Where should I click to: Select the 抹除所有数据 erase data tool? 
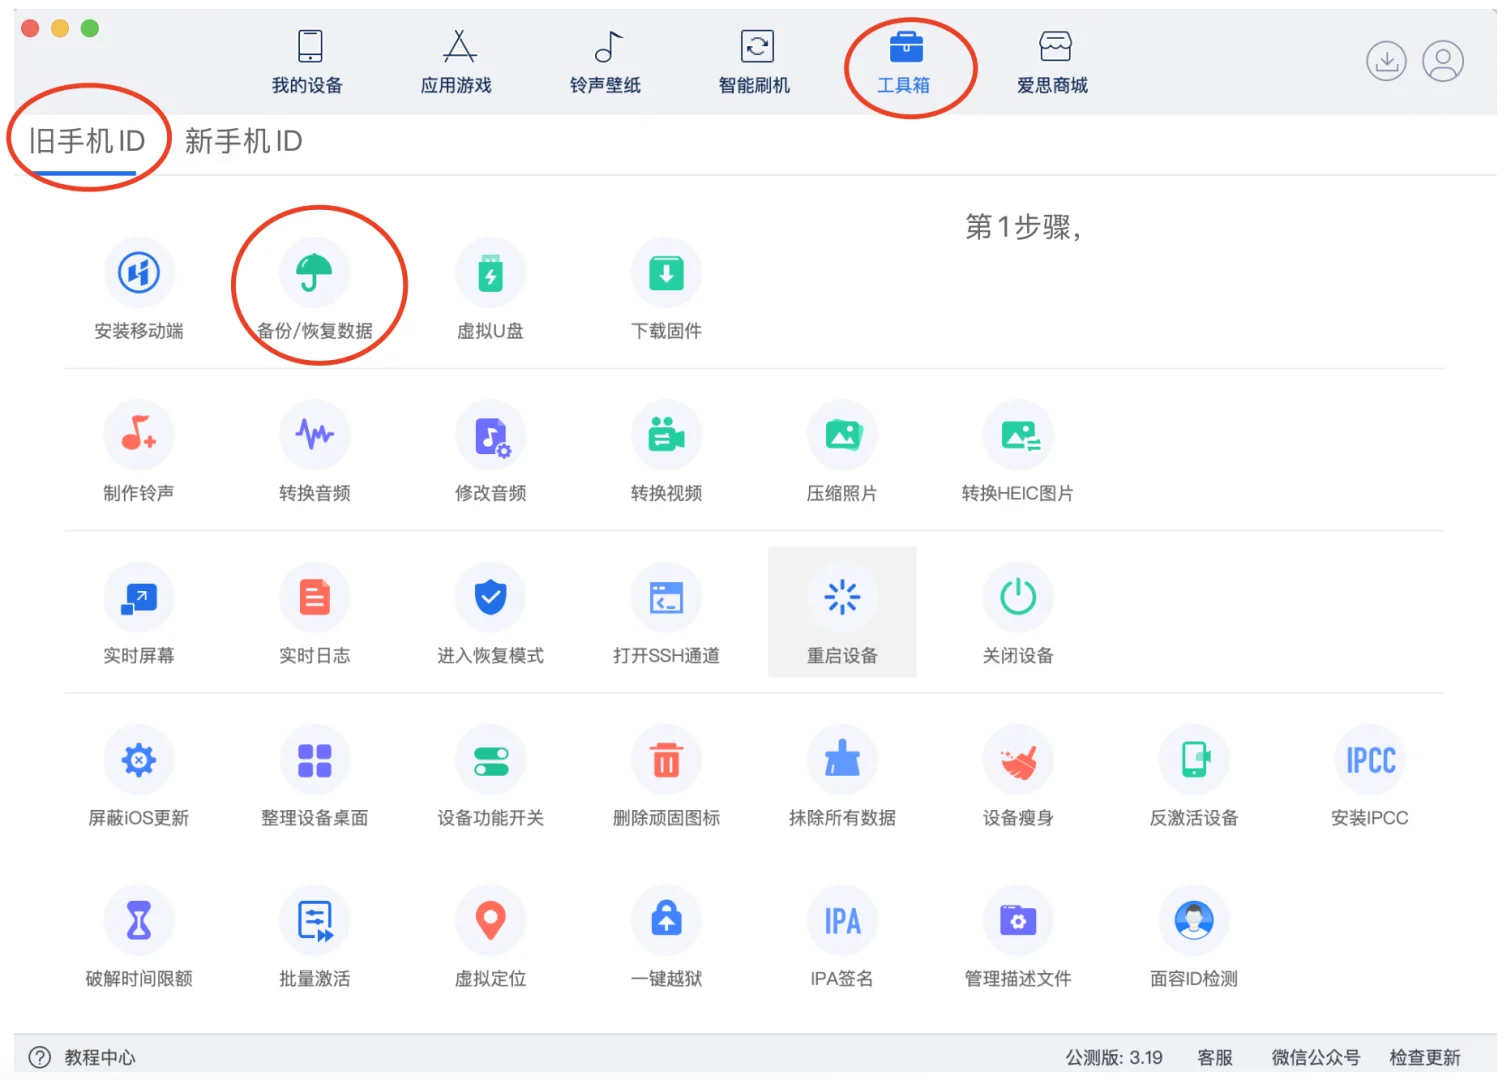[842, 776]
